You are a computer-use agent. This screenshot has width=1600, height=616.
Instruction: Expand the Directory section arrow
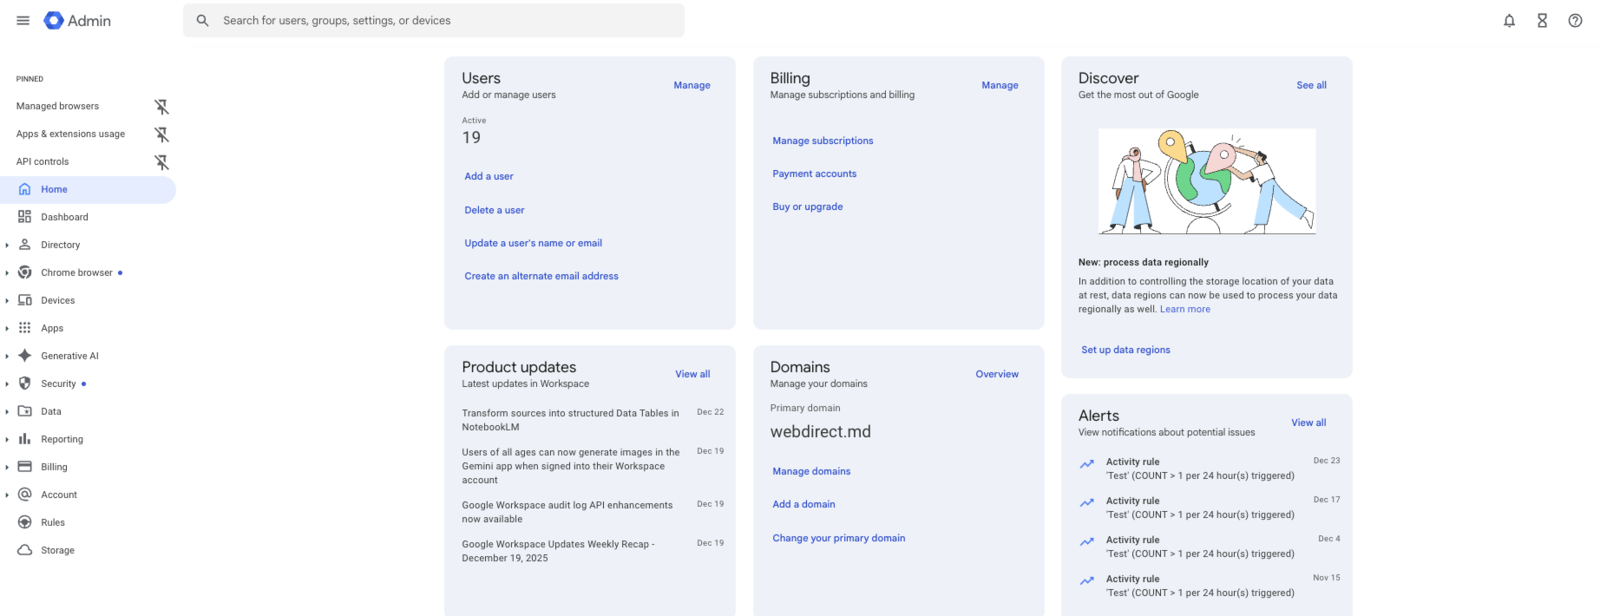tap(7, 245)
